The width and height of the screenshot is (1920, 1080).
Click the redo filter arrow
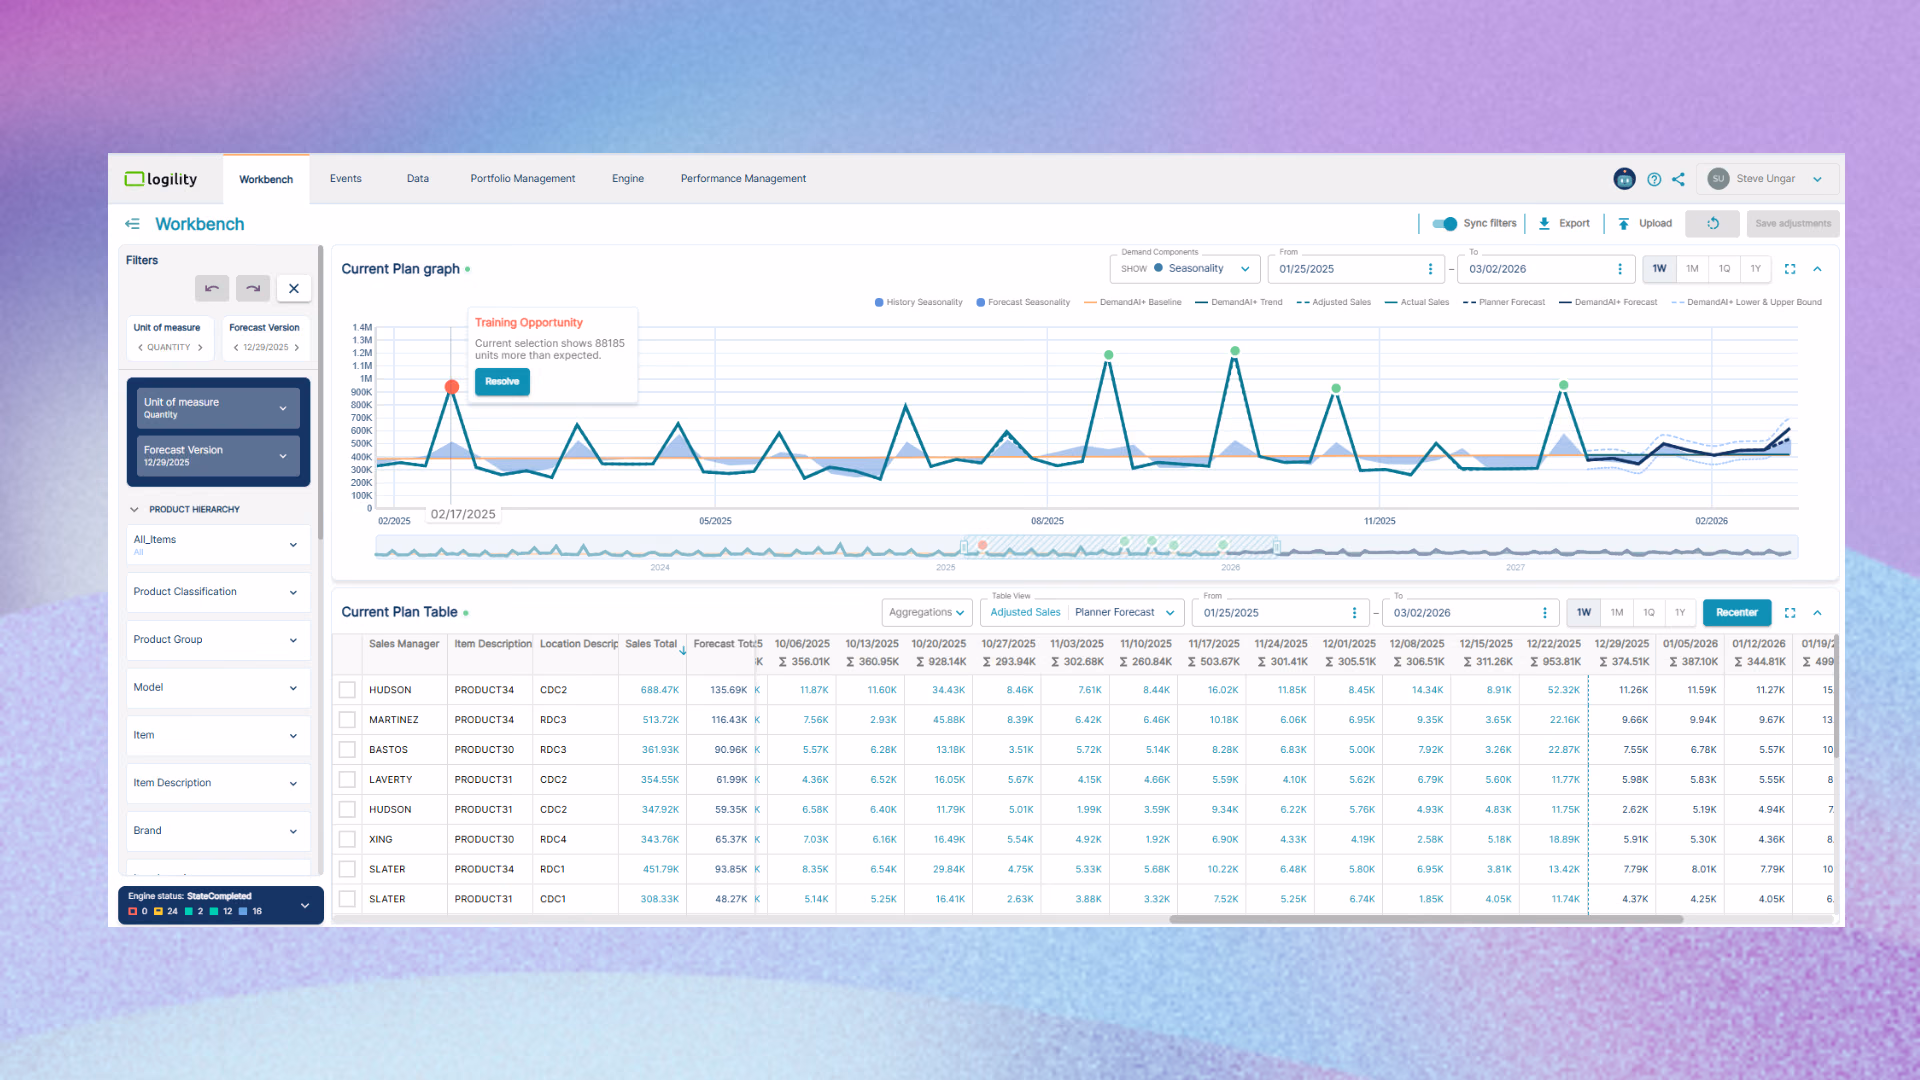point(253,288)
